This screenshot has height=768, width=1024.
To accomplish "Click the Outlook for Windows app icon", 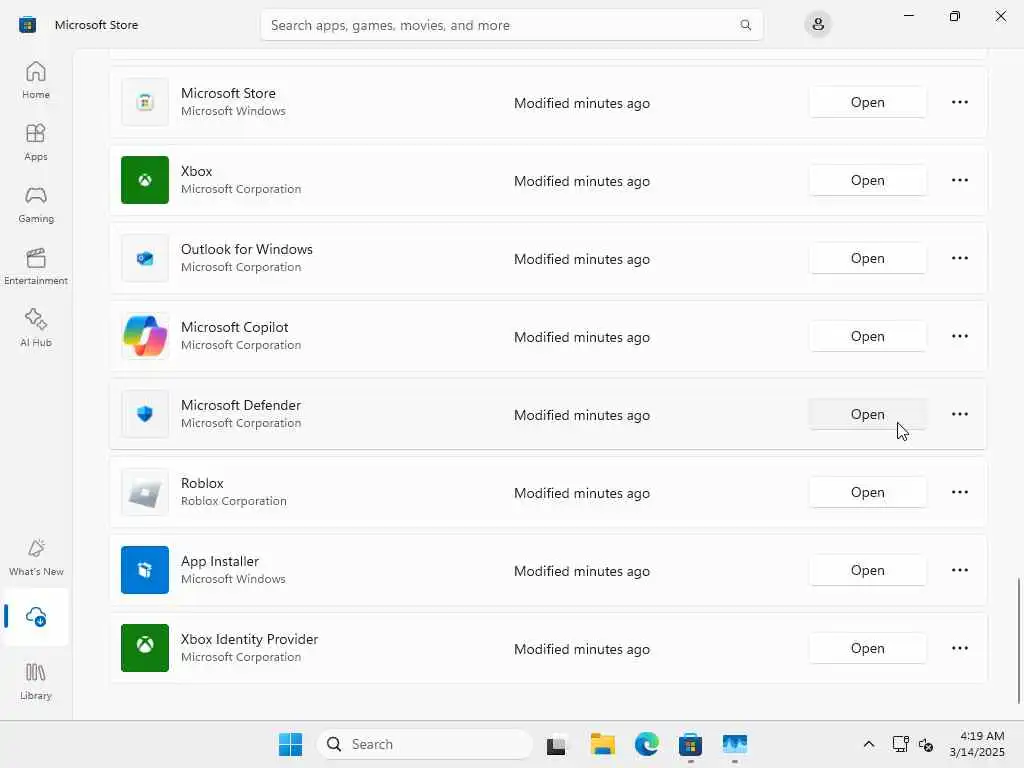I will (x=145, y=259).
